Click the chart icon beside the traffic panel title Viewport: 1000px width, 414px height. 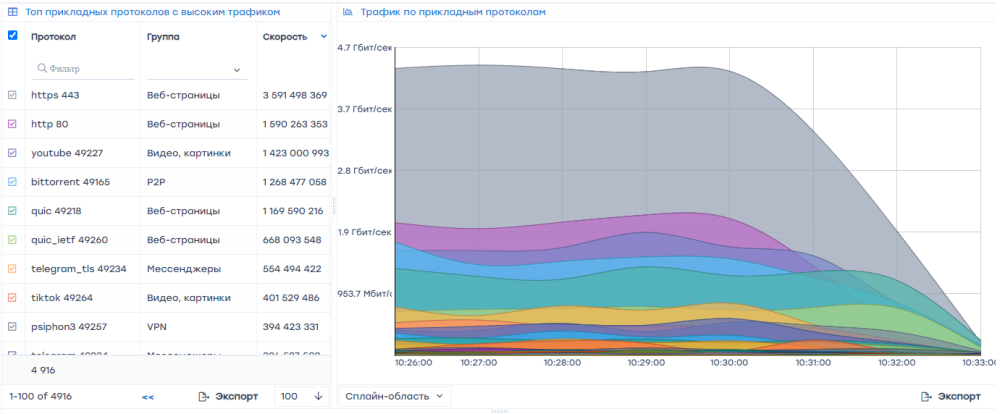[x=347, y=12]
